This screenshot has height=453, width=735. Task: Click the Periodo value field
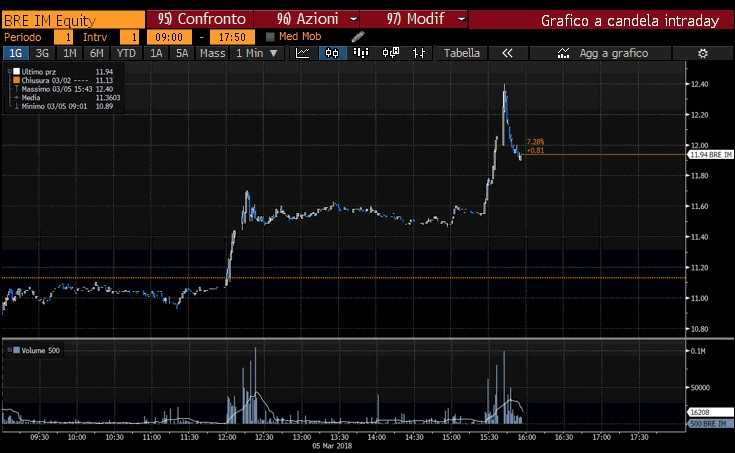(x=63, y=37)
